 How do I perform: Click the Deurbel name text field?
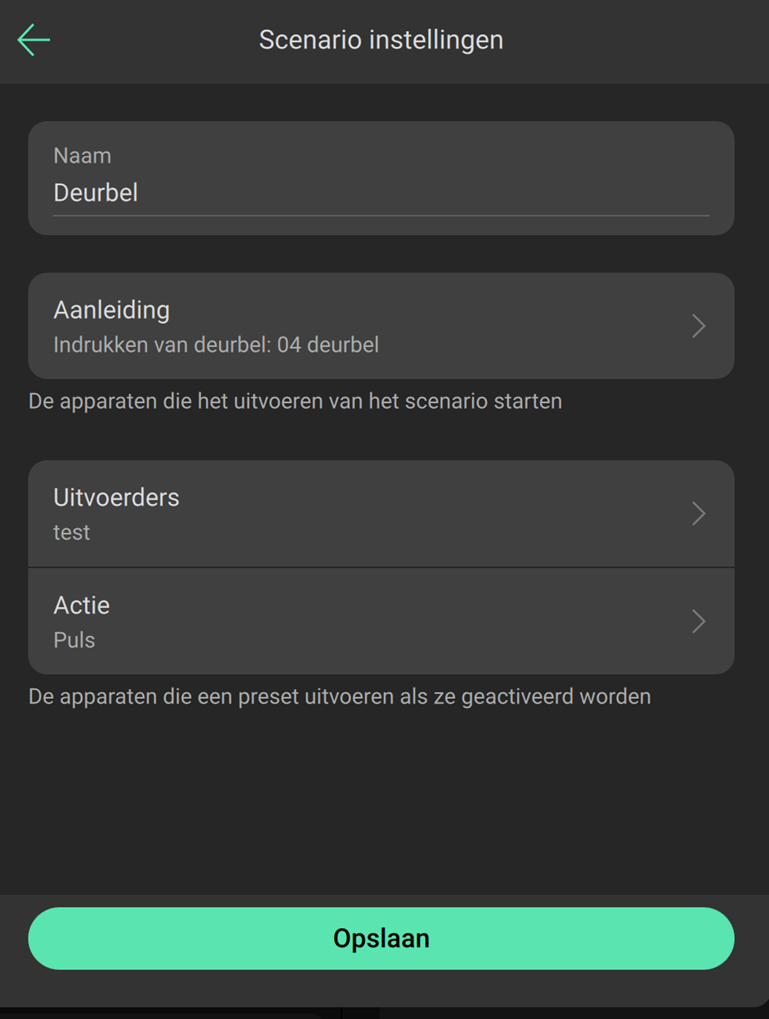pos(380,193)
